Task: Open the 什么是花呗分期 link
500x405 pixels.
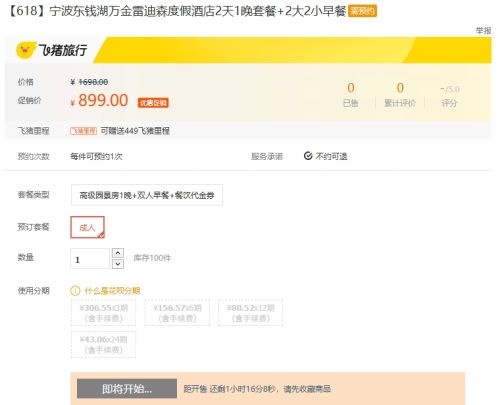Action: 112,291
